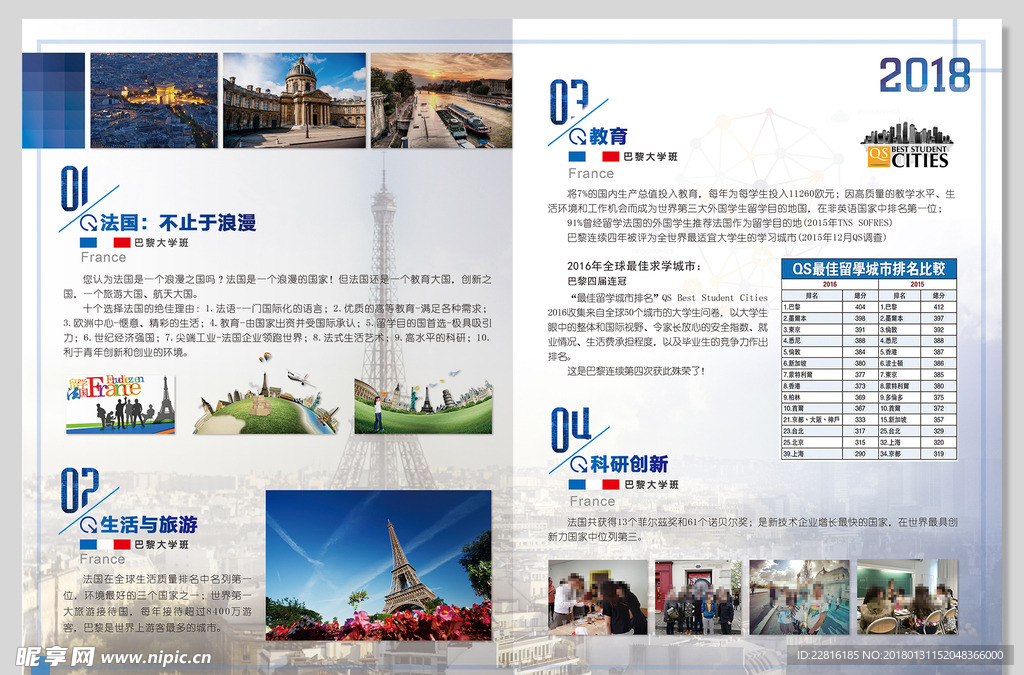
Task: Select the line 2016年全球最佳求学城市:
Action: point(633,266)
